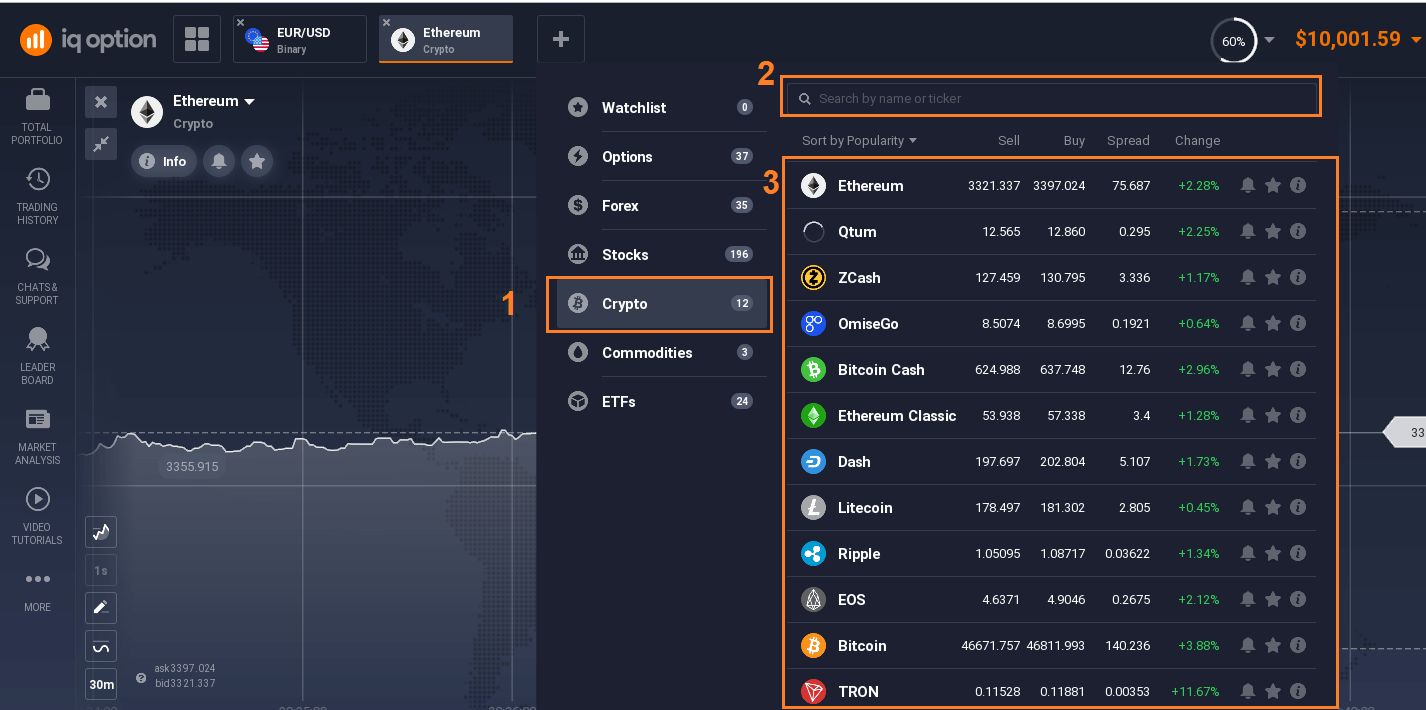Click the Info button under Ethereum
This screenshot has height=710, width=1426.
click(164, 161)
